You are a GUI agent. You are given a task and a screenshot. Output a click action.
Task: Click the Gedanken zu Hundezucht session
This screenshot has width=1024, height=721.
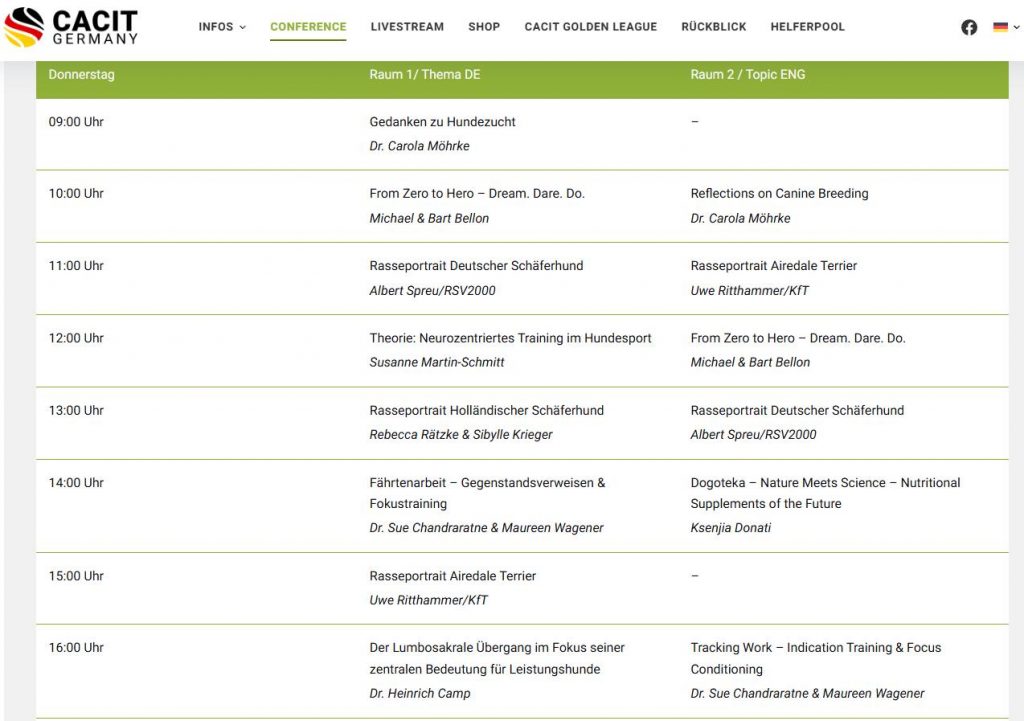pos(442,122)
